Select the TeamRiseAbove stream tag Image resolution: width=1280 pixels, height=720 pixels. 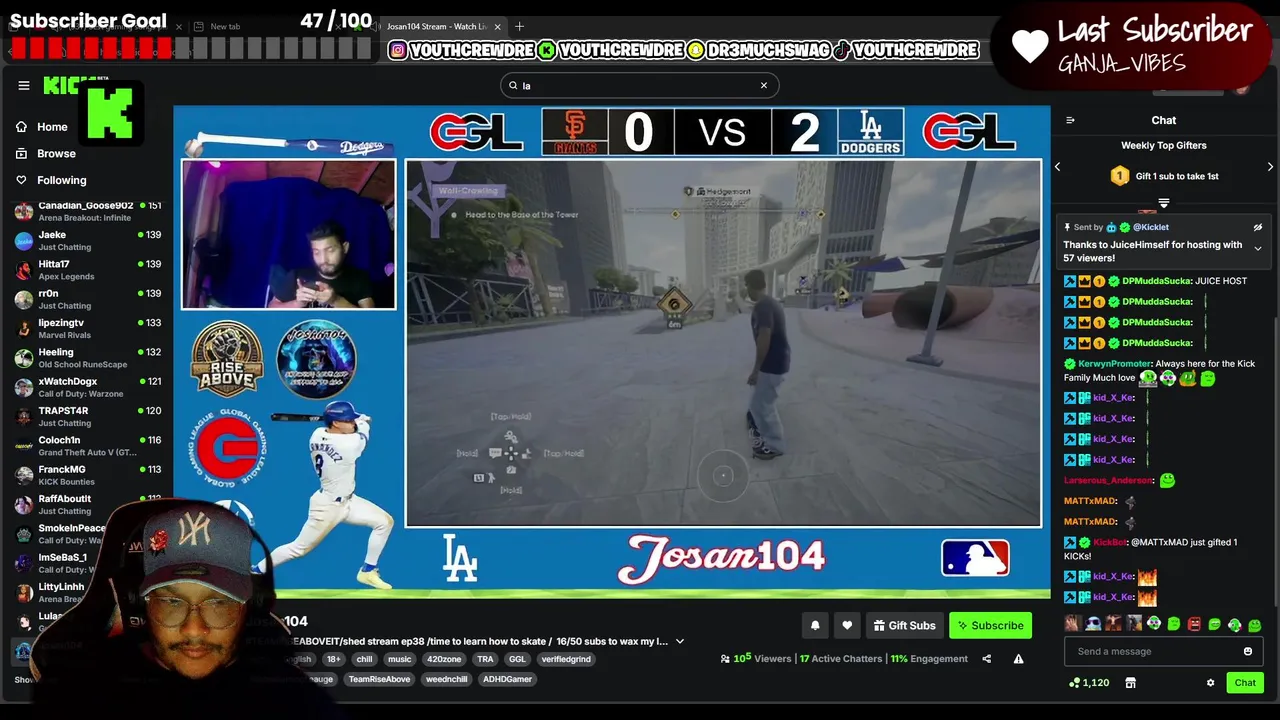(x=379, y=679)
